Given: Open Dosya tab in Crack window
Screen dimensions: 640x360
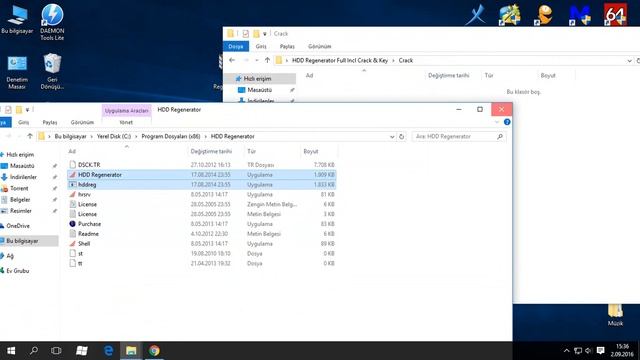Looking at the screenshot, I should (x=236, y=47).
